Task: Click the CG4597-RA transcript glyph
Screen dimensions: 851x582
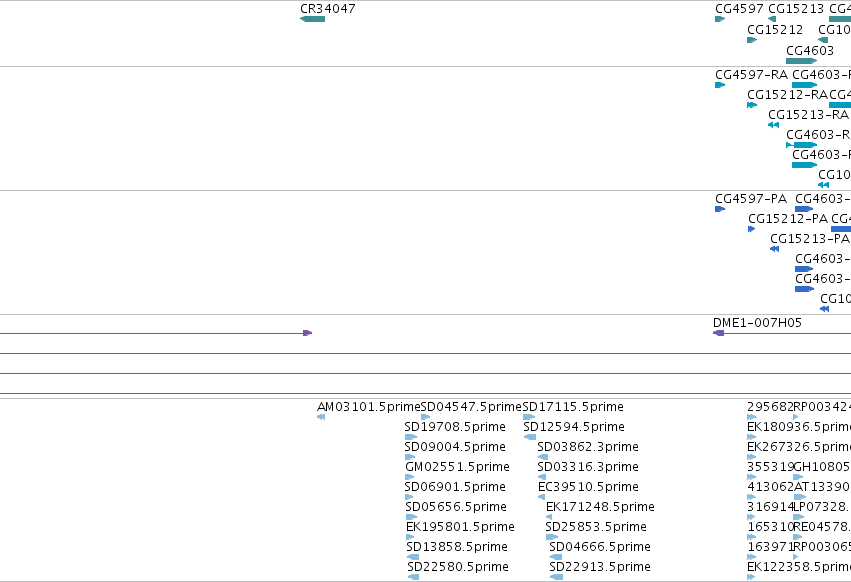Action: [720, 85]
